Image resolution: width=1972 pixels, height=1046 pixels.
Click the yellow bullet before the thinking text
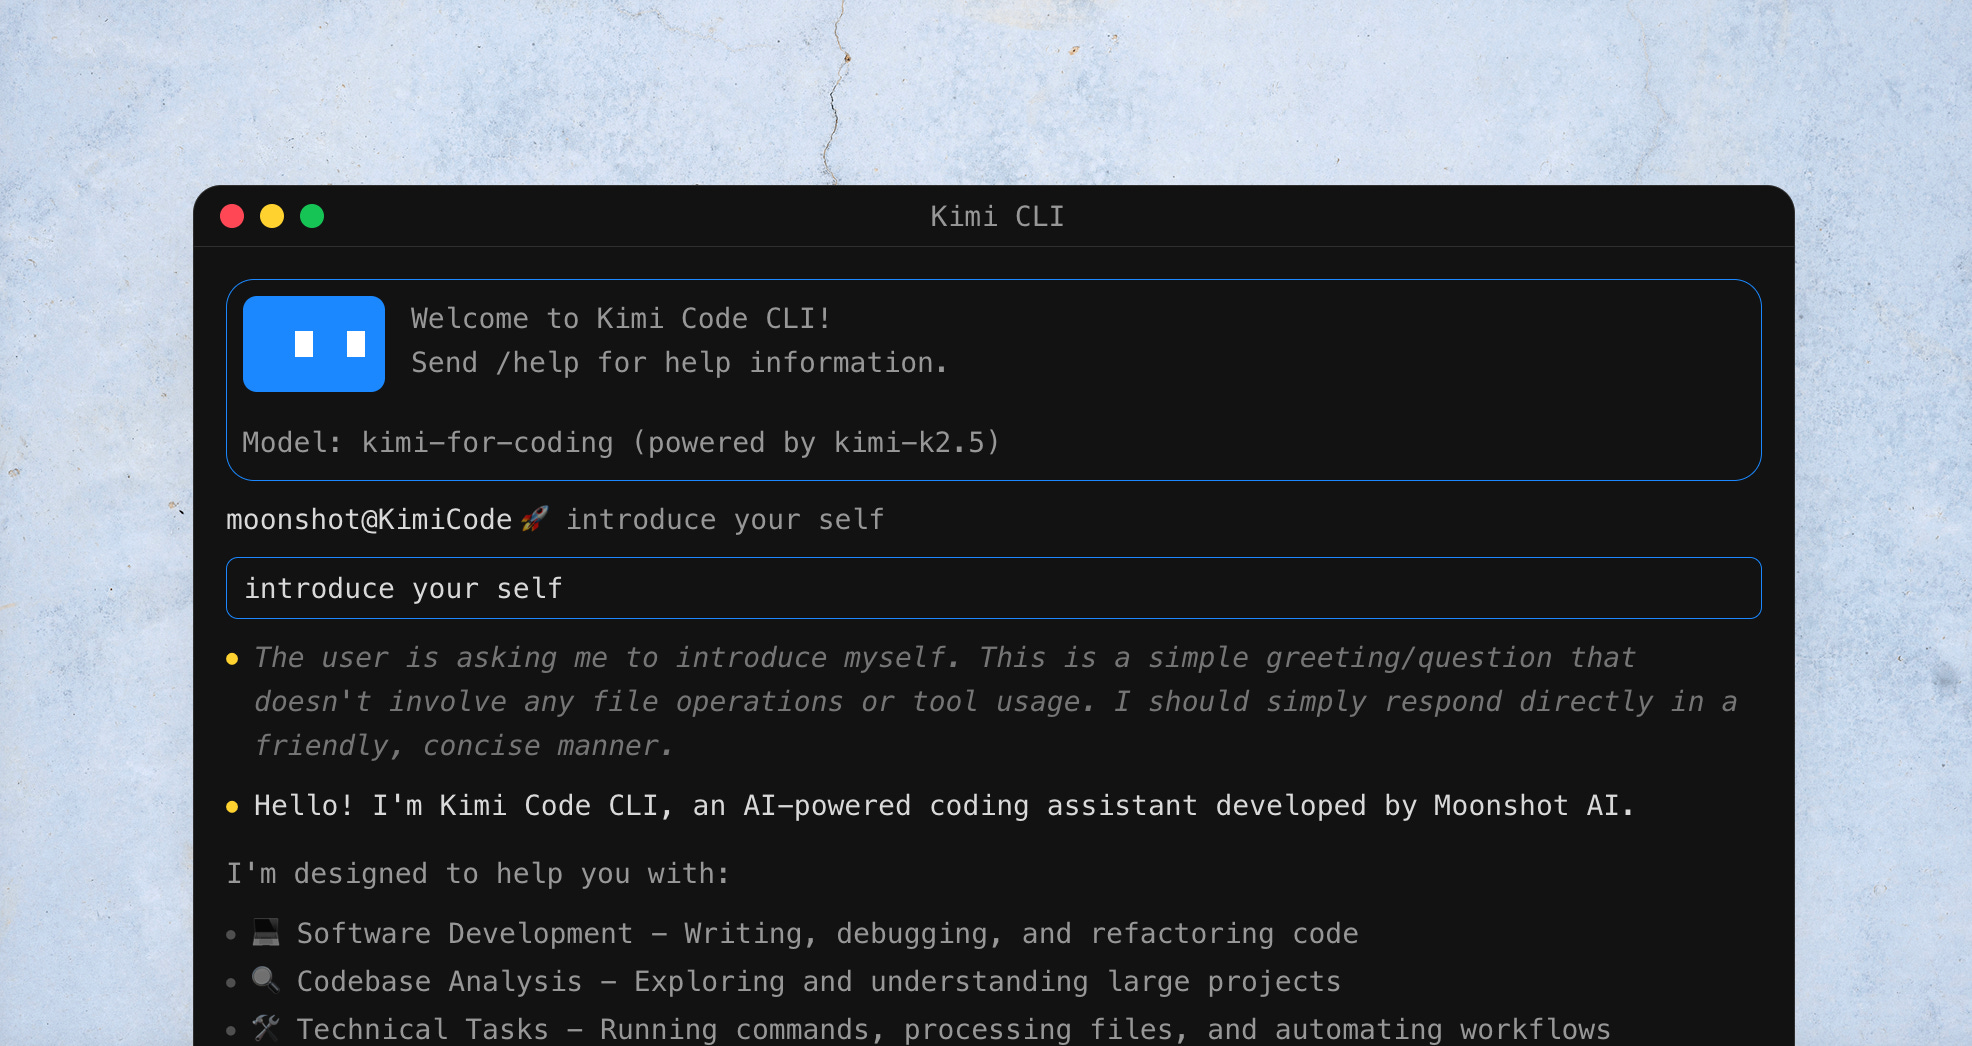click(x=232, y=658)
